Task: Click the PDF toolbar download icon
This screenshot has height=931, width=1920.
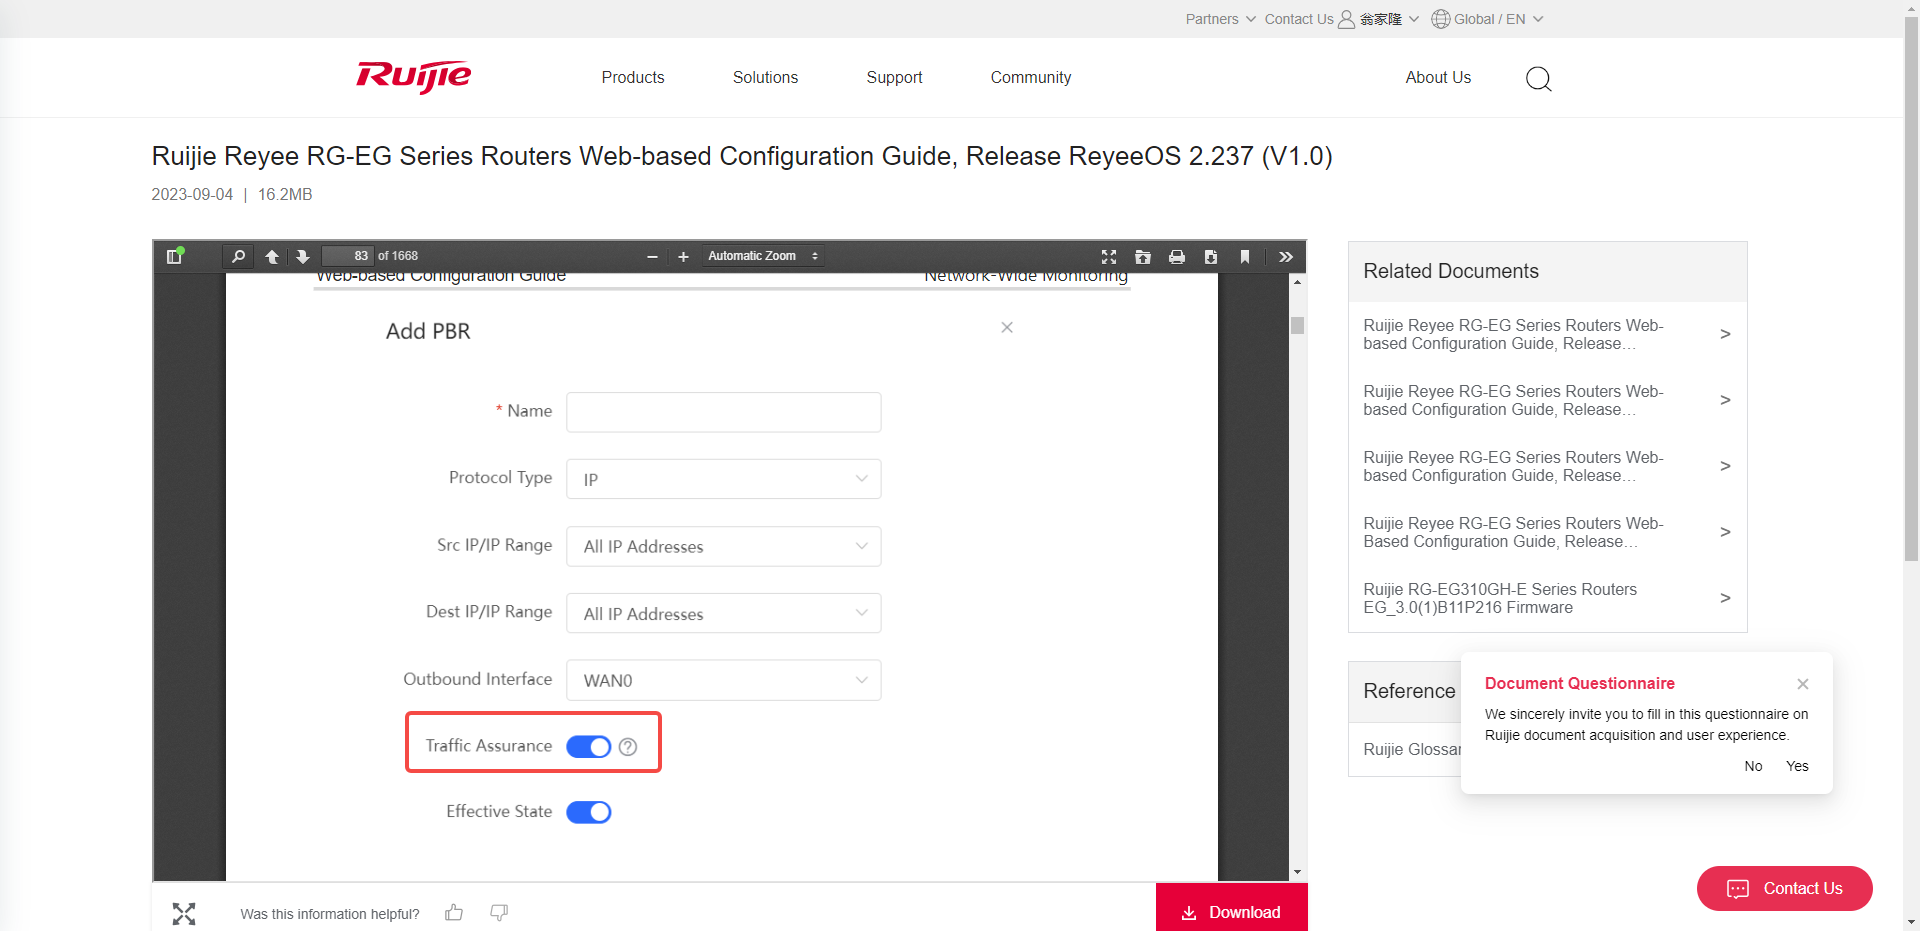Action: pos(1211,257)
